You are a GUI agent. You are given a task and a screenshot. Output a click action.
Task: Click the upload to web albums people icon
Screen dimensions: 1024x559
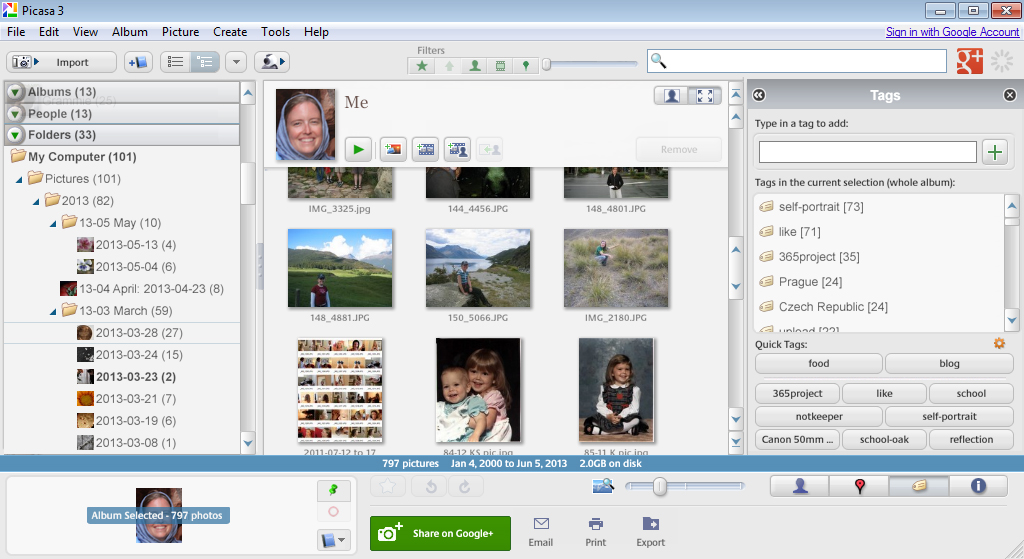click(272, 62)
